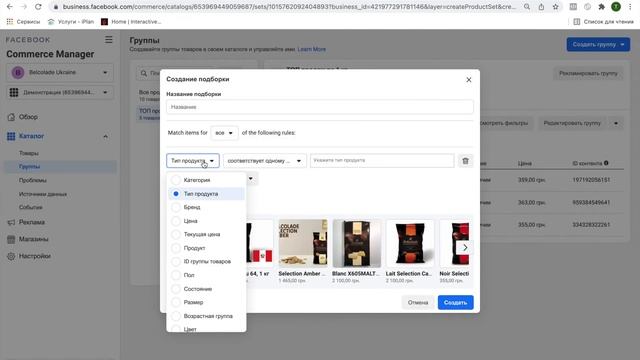Viewport: 640px width, 360px height.
Task: Click the browser forward arrow
Action: tap(24, 7)
